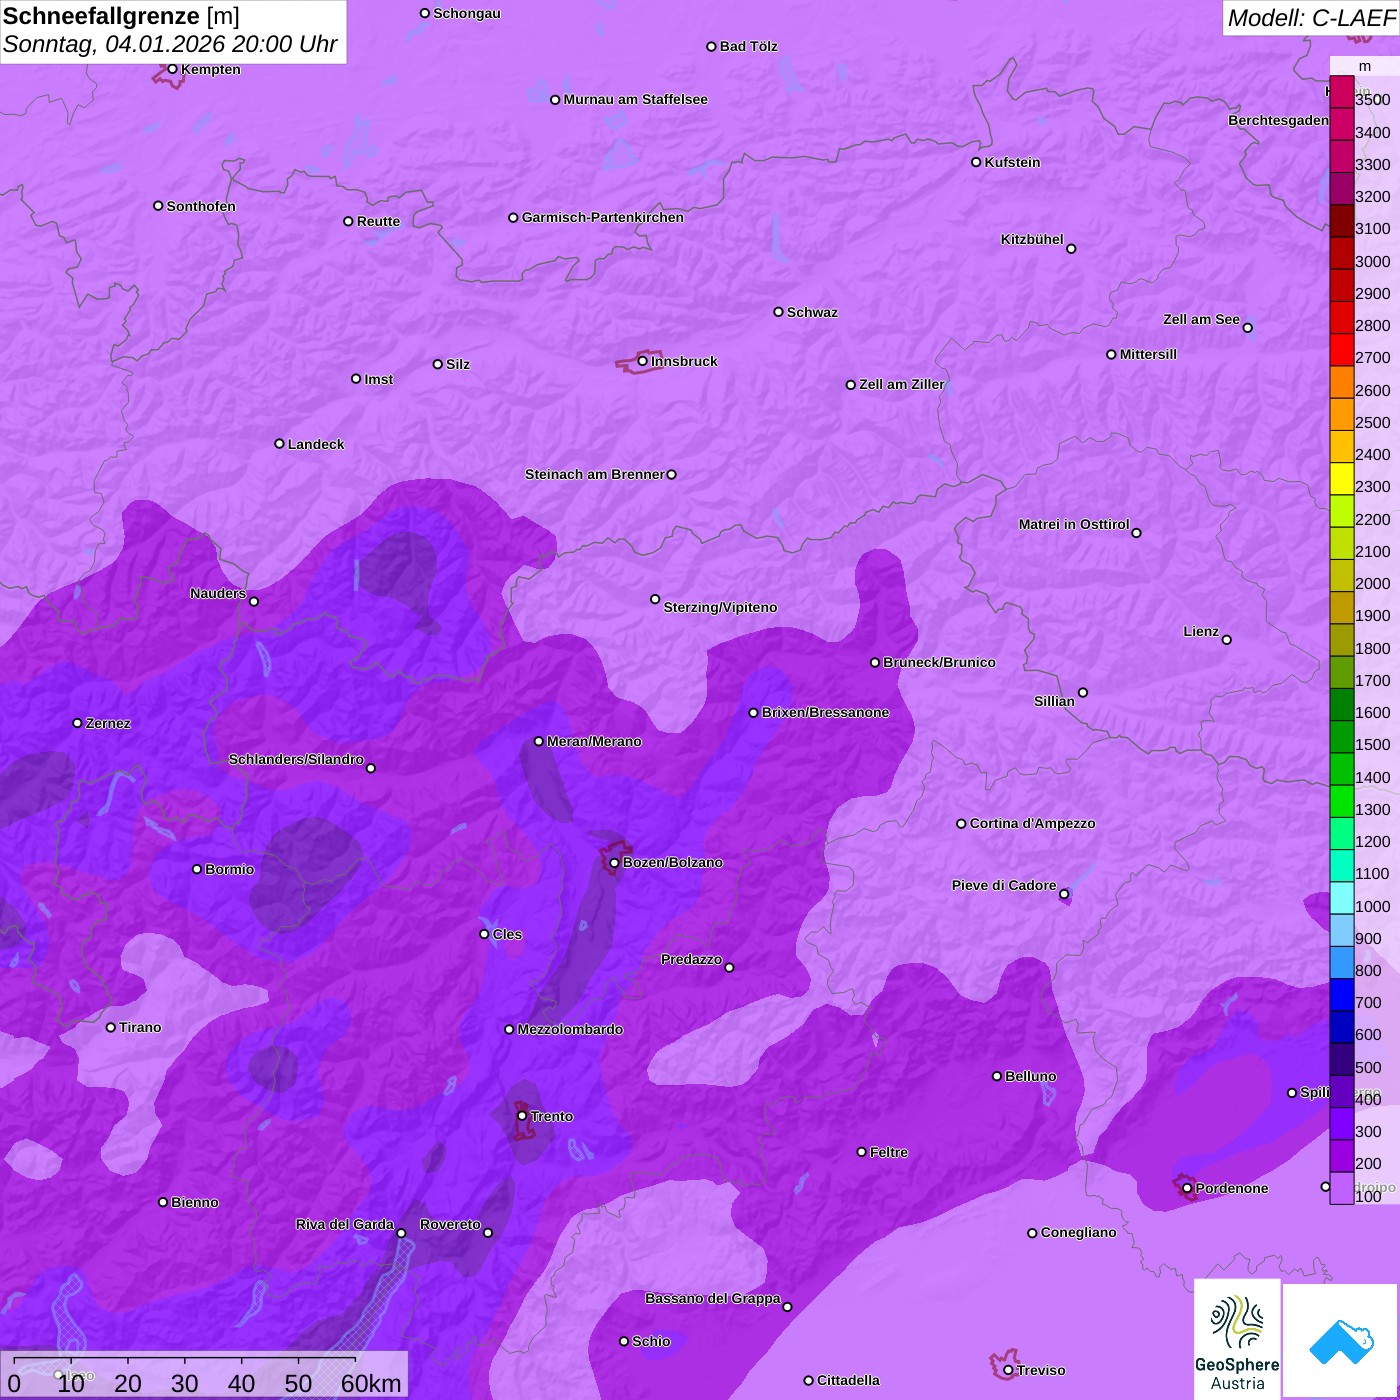1400x1400 pixels.
Task: Click the Imst label
Action: click(378, 379)
